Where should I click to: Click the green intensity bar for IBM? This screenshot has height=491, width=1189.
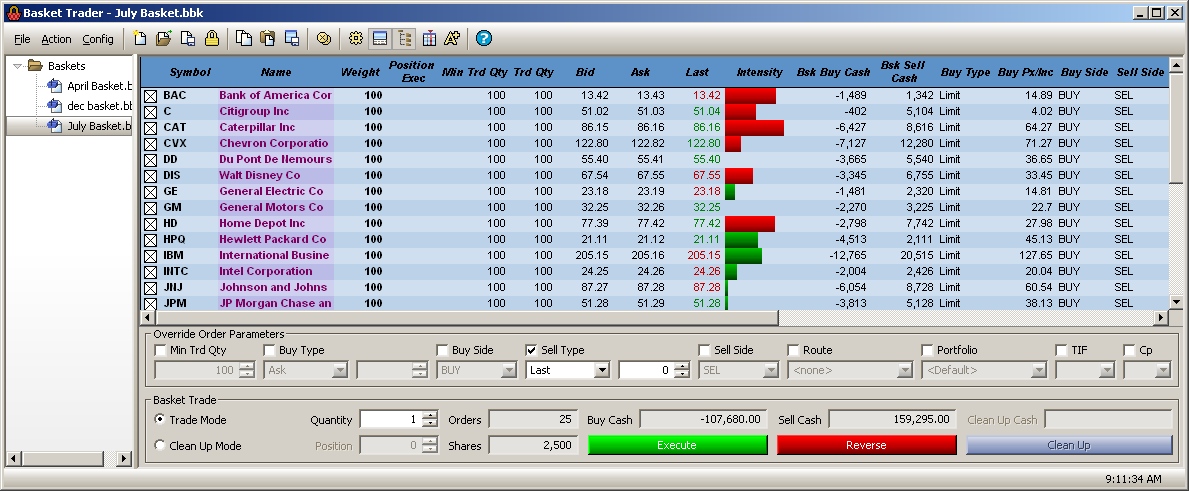click(744, 255)
